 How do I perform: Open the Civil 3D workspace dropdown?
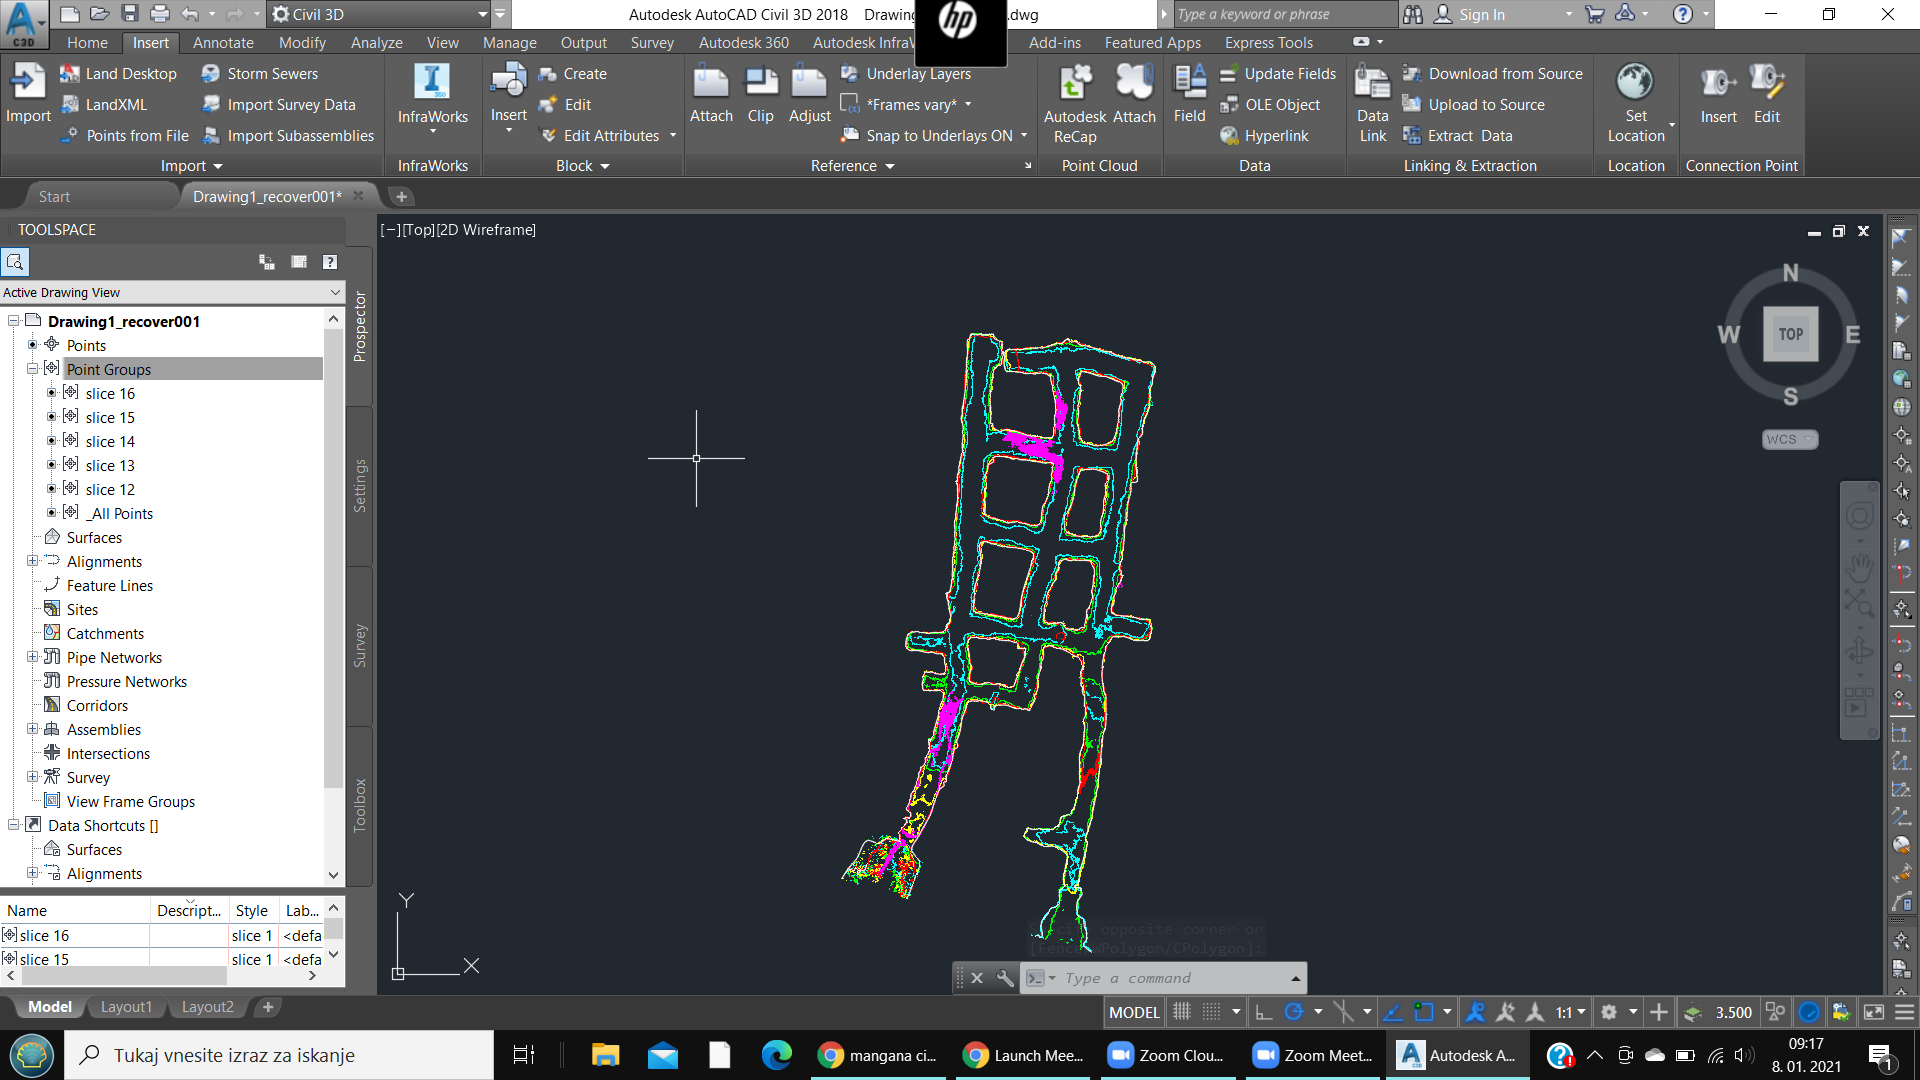483,14
